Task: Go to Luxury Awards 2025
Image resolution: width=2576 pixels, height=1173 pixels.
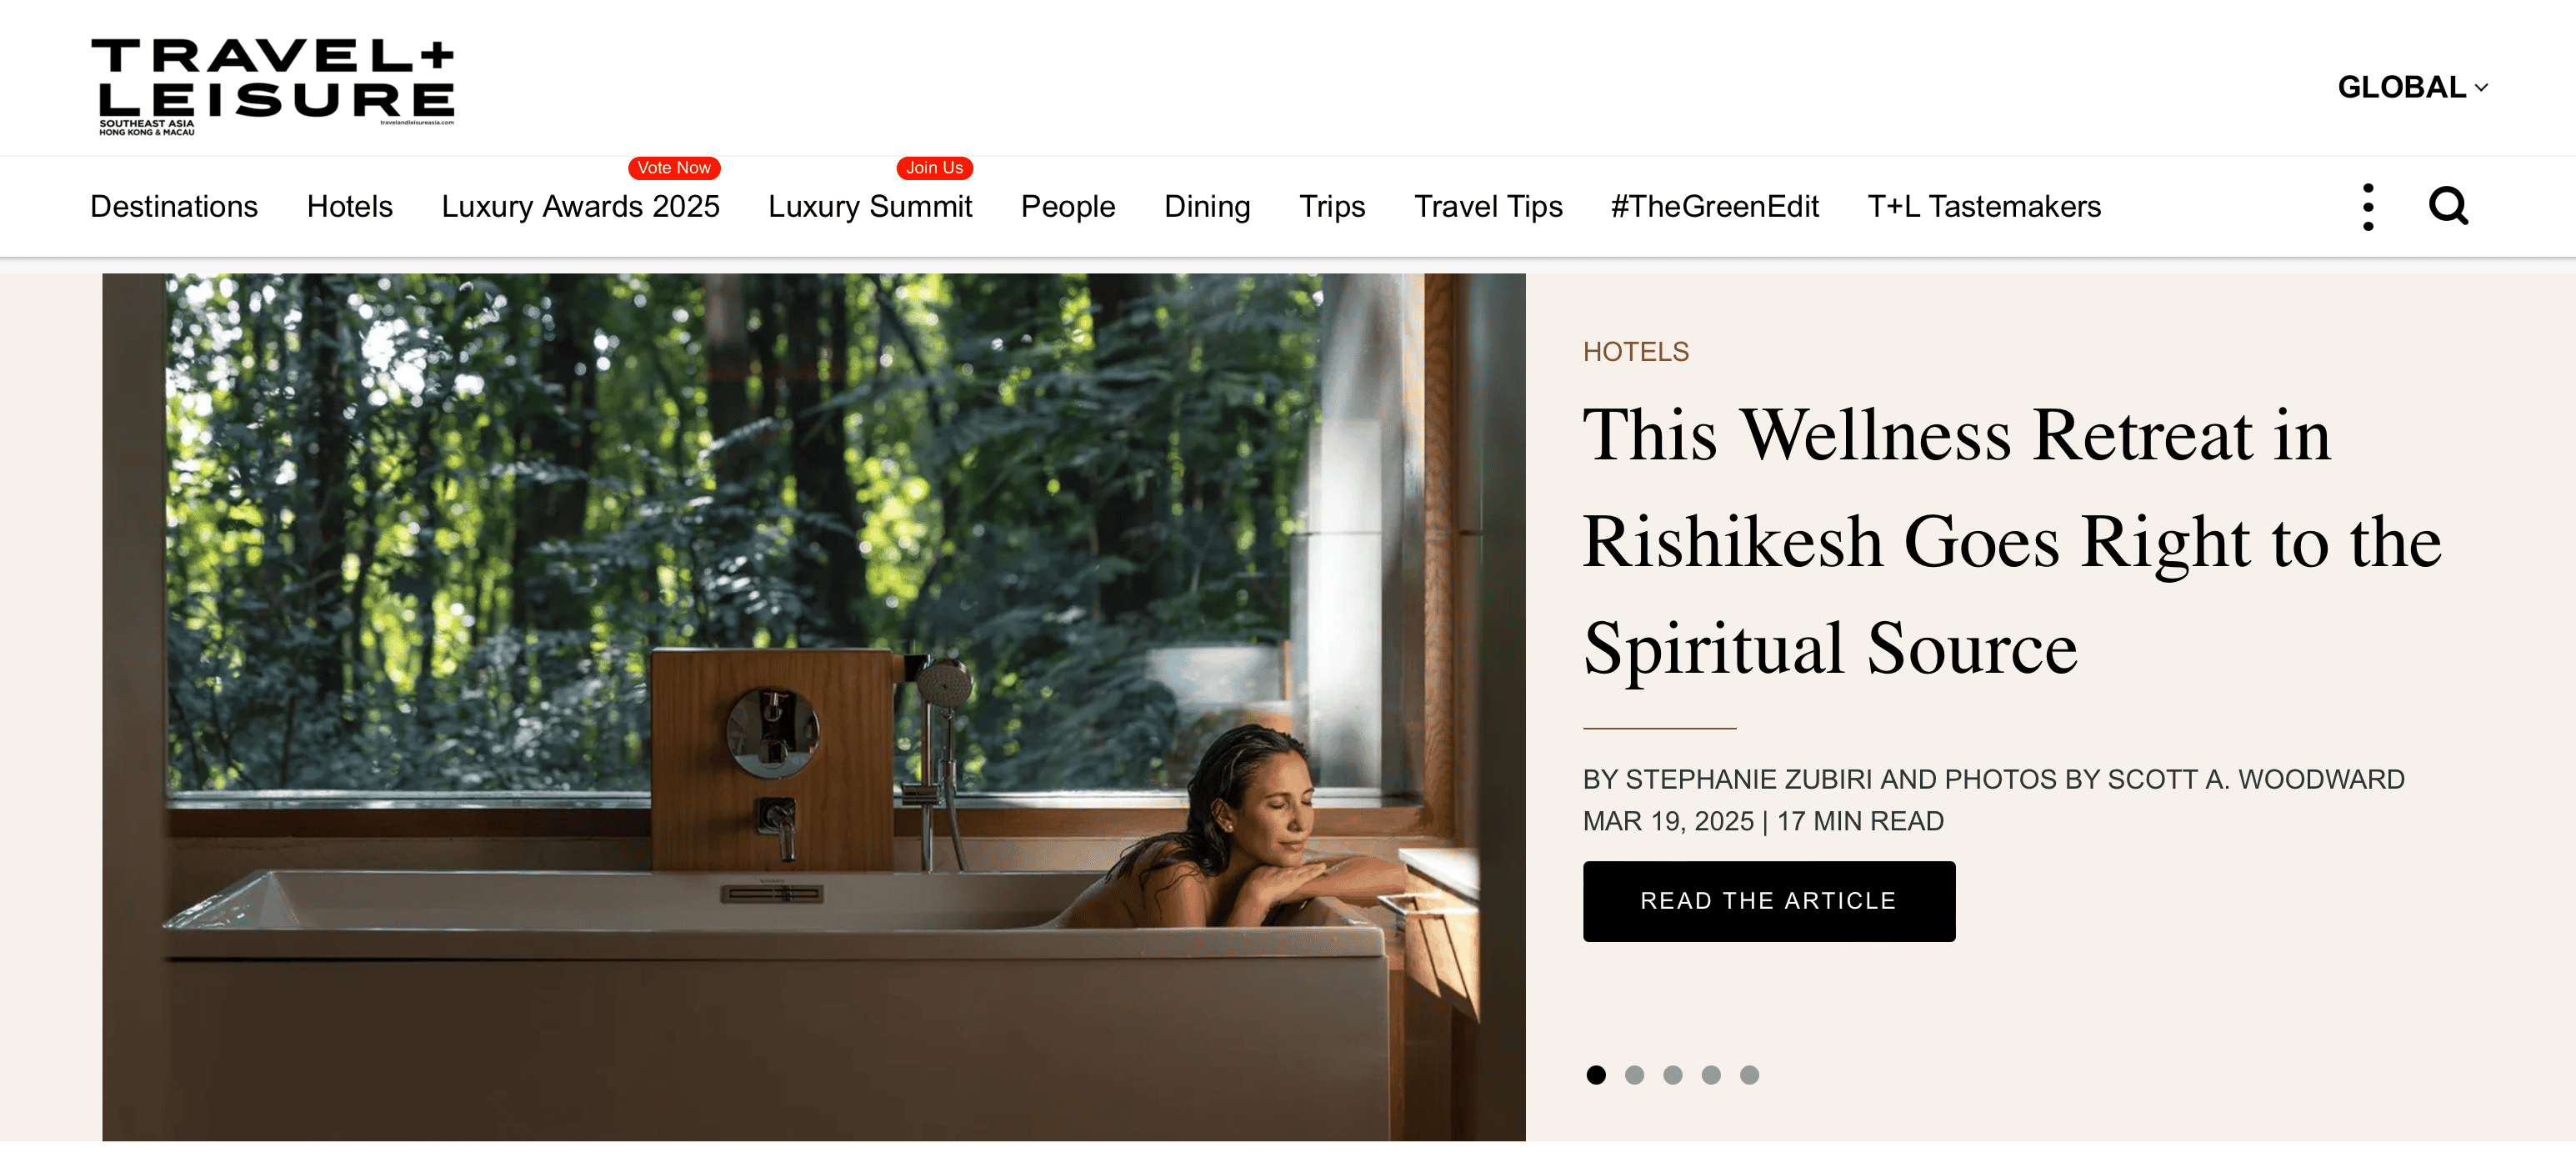Action: coord(580,207)
